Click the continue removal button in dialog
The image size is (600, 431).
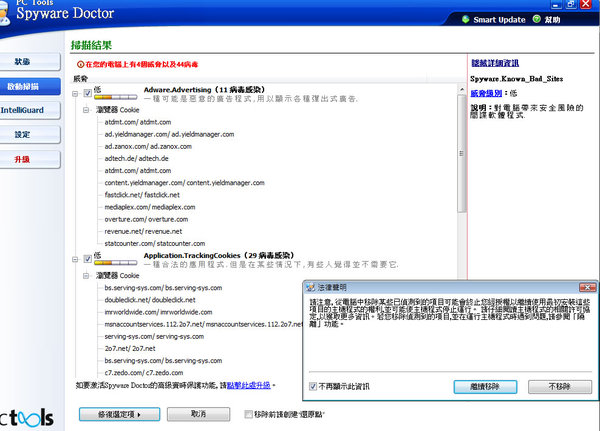485,387
